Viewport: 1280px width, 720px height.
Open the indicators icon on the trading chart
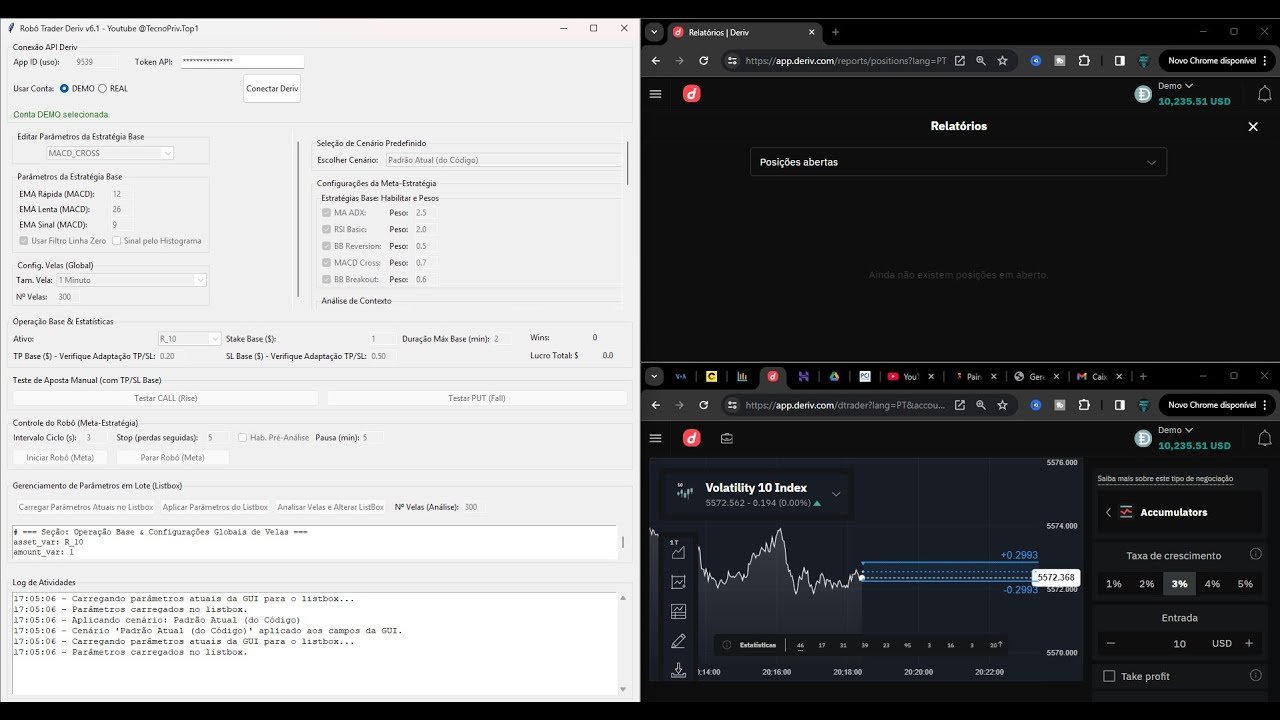point(679,581)
